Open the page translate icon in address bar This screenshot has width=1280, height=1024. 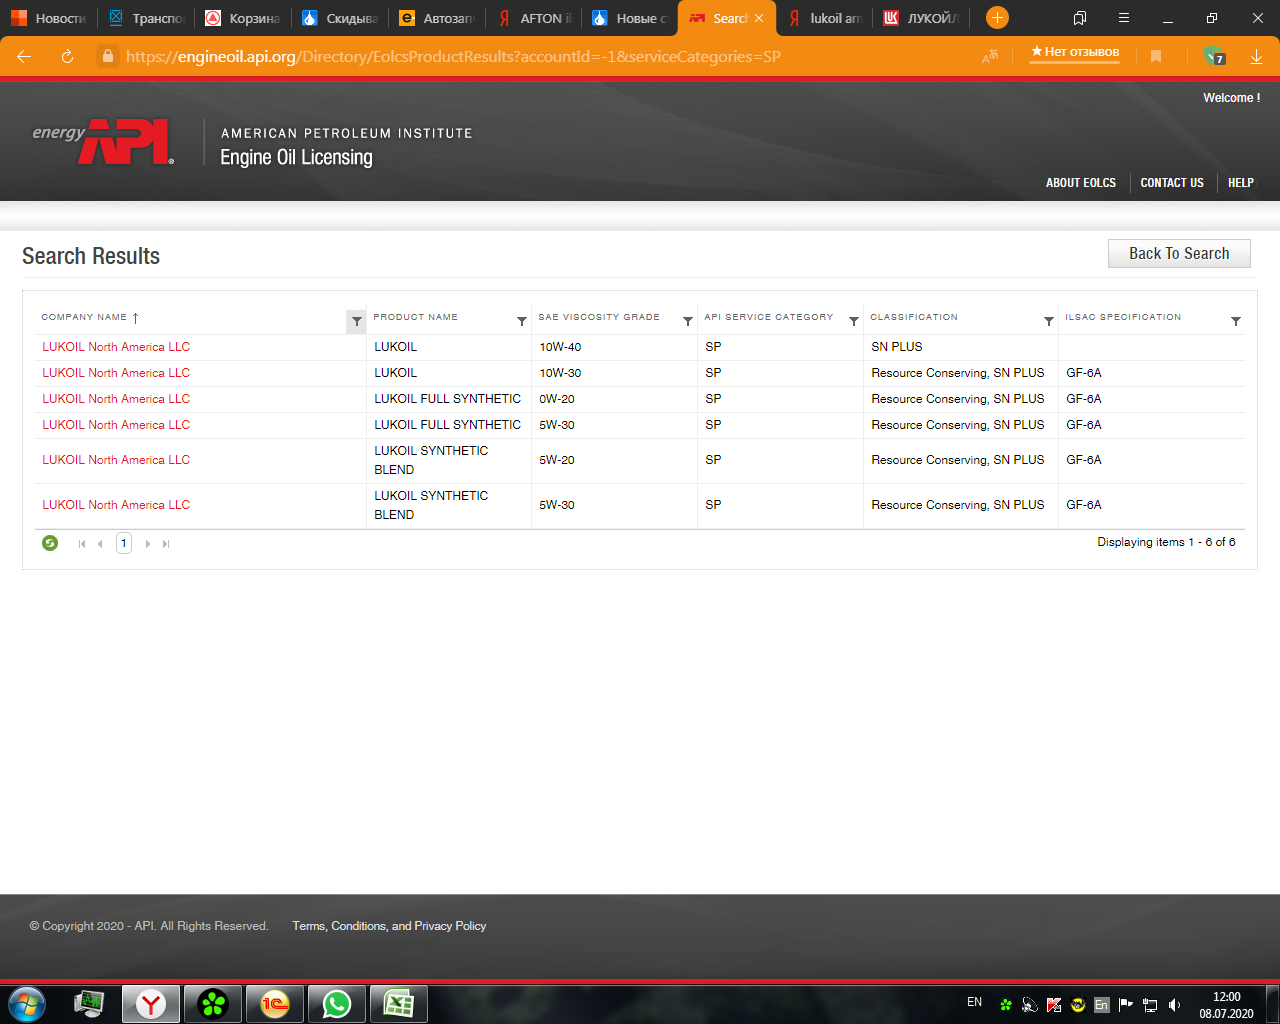pyautogui.click(x=990, y=57)
